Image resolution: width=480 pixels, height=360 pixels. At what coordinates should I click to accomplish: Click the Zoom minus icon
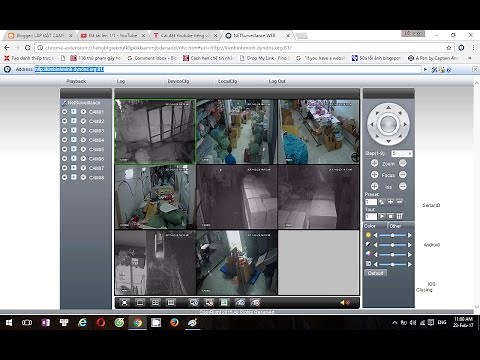[403, 163]
